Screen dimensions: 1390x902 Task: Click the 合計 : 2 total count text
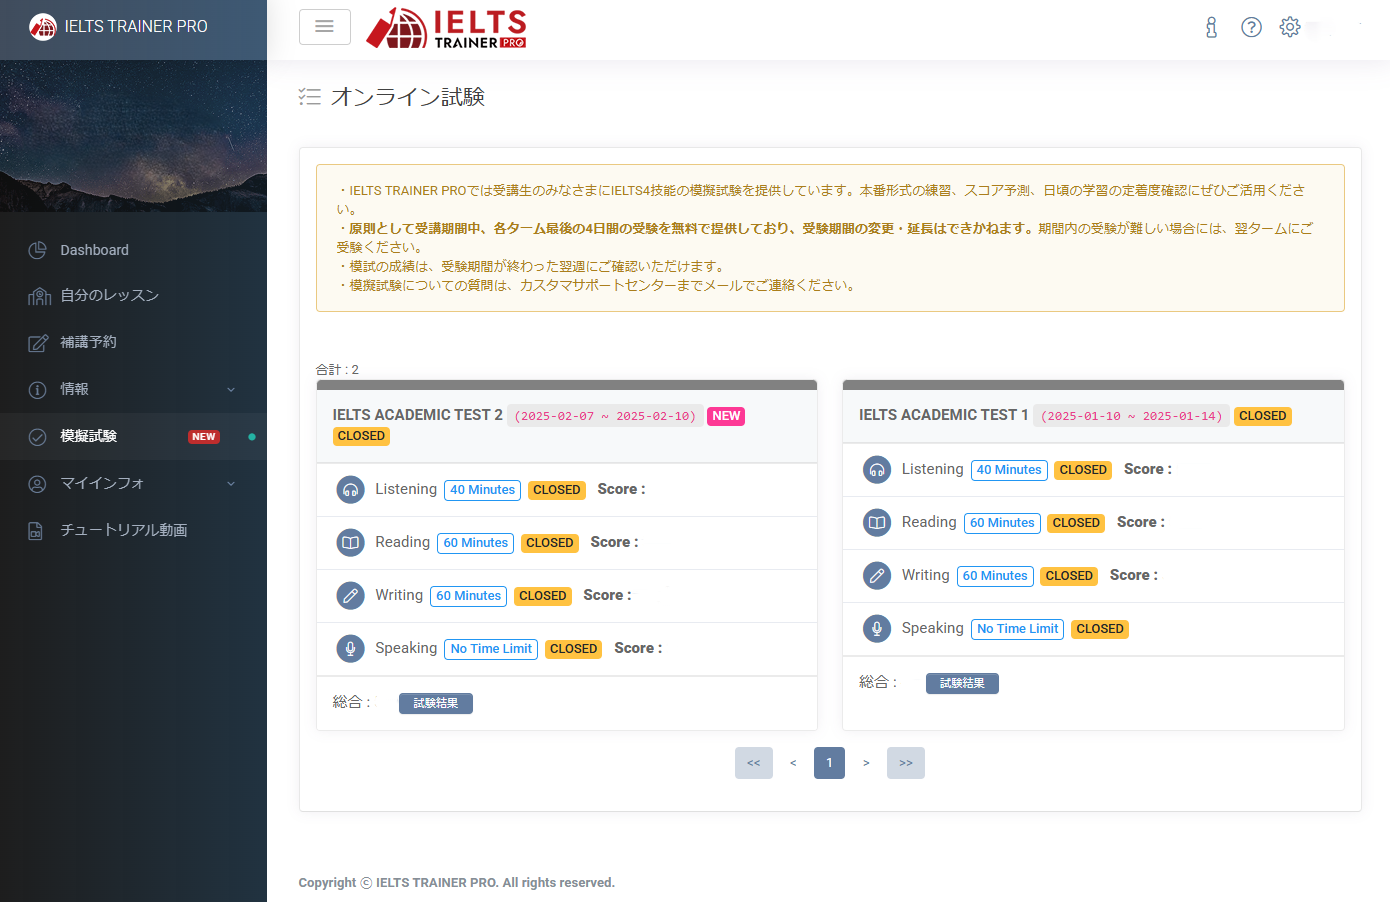(x=337, y=369)
